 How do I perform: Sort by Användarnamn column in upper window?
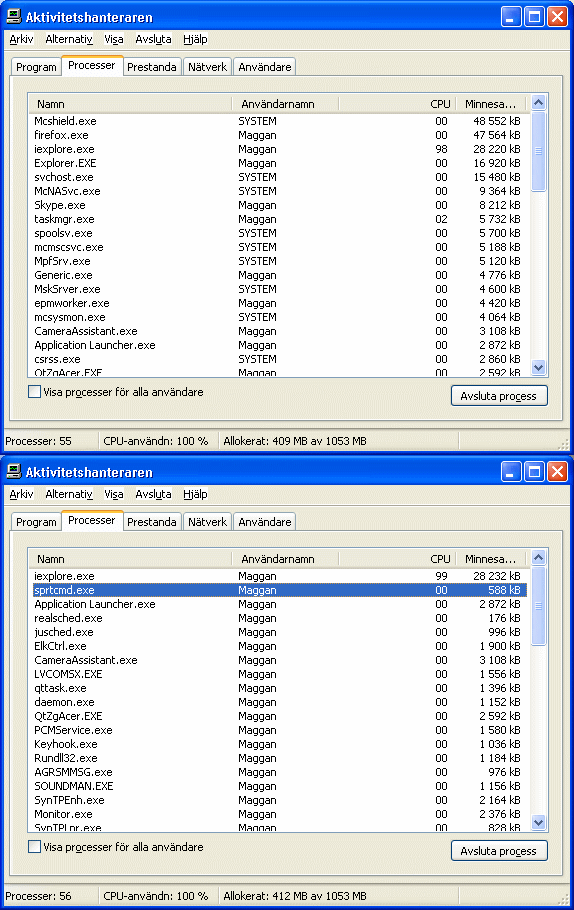coord(286,104)
